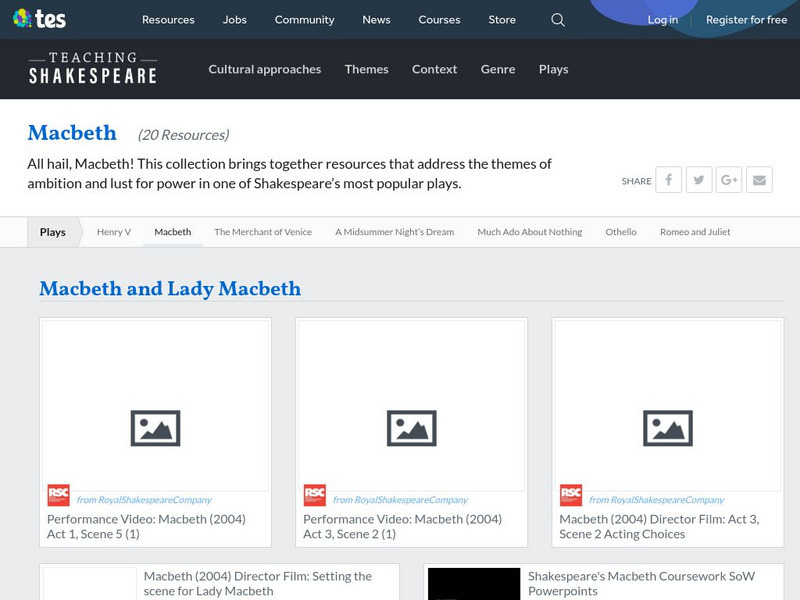Open the Resources menu
This screenshot has width=800, height=600.
pyautogui.click(x=168, y=20)
